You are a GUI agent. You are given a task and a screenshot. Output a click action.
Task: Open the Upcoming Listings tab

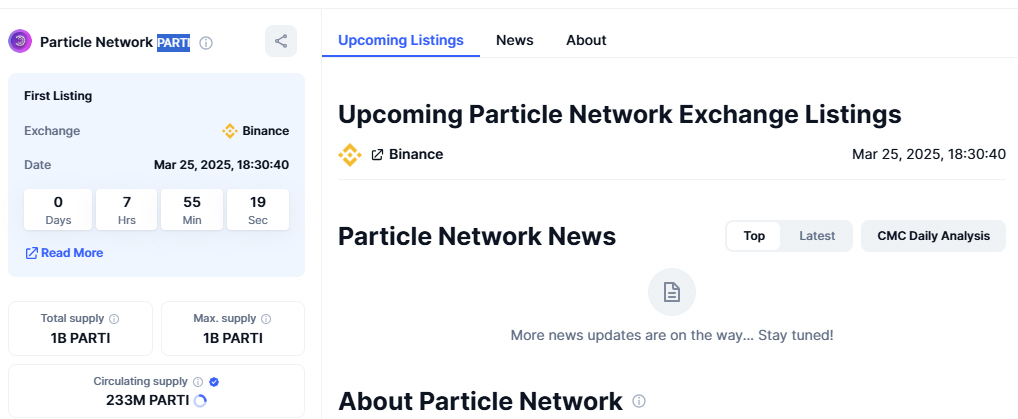pos(401,40)
